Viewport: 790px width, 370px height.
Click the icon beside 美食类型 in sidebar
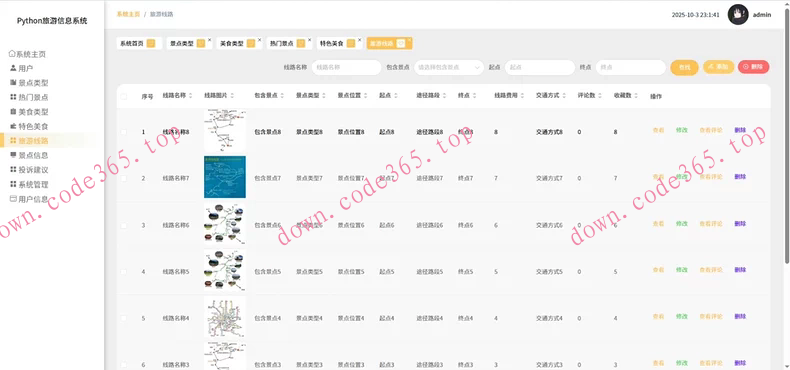tap(13, 111)
